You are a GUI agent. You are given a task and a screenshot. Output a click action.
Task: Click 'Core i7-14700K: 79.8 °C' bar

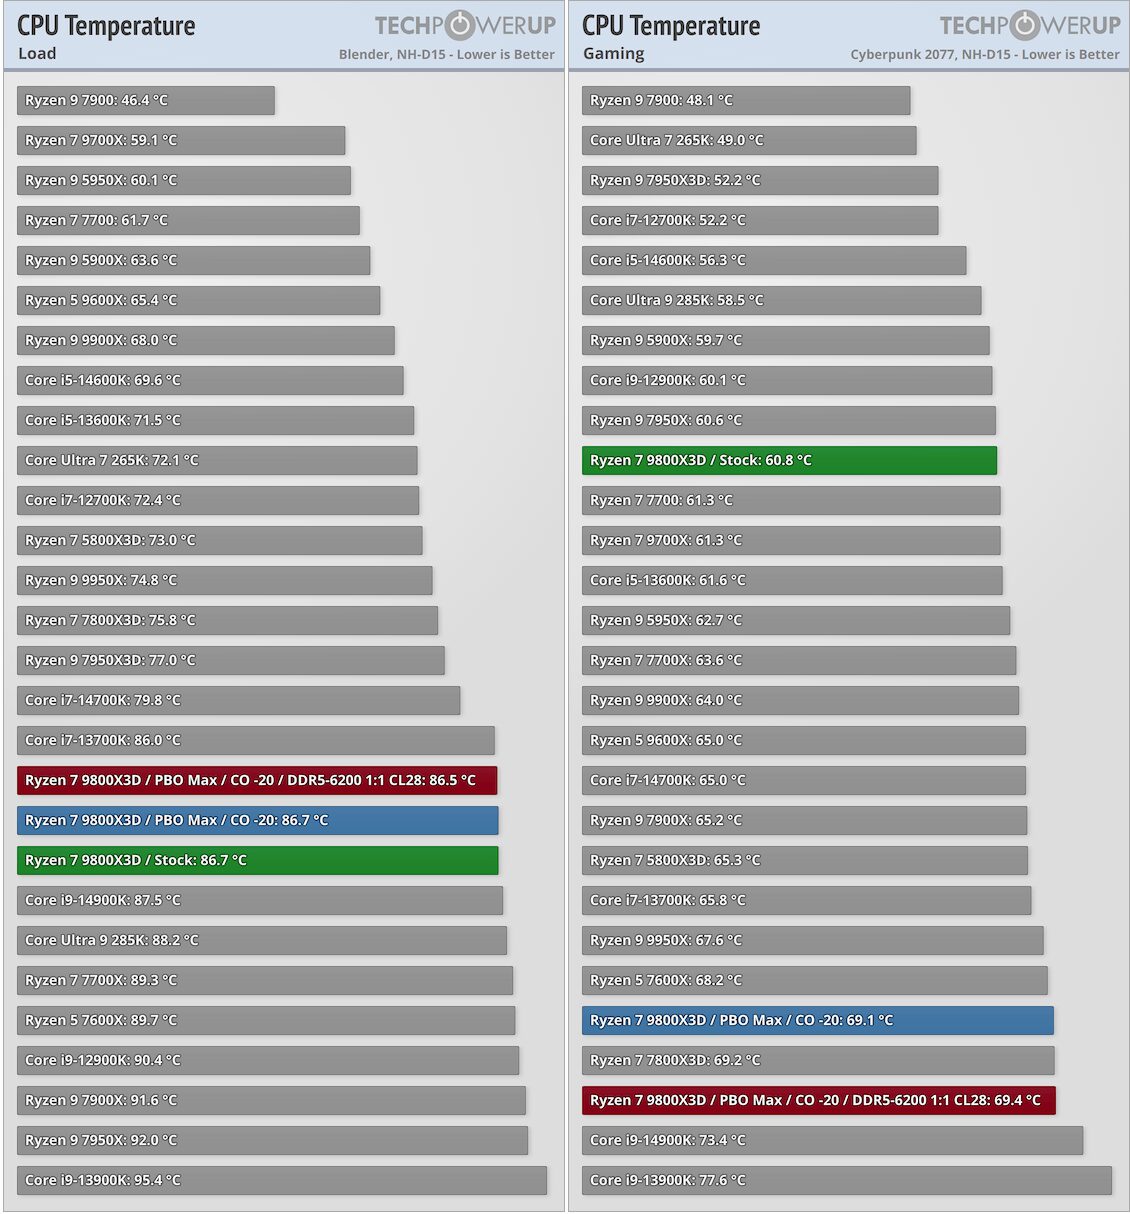coord(238,700)
